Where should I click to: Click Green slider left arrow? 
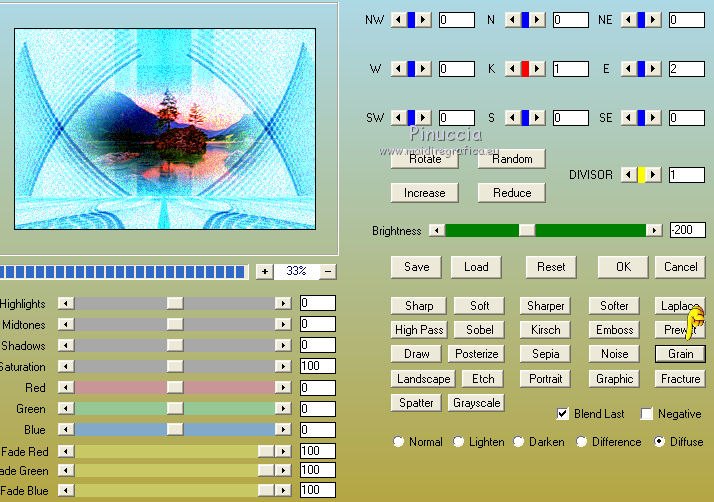pyautogui.click(x=66, y=409)
